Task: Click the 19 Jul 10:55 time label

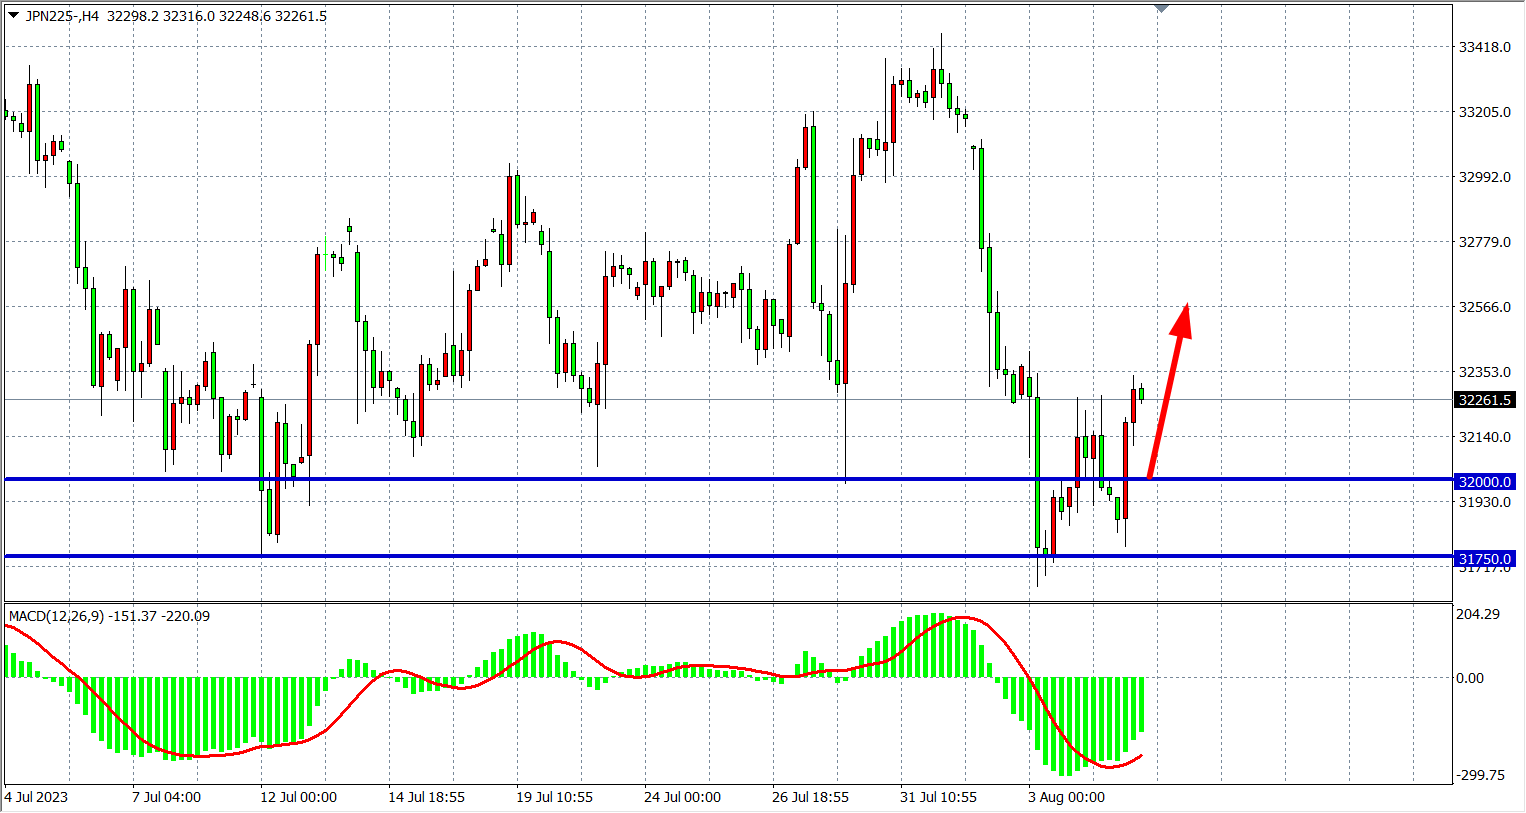Action: [554, 797]
